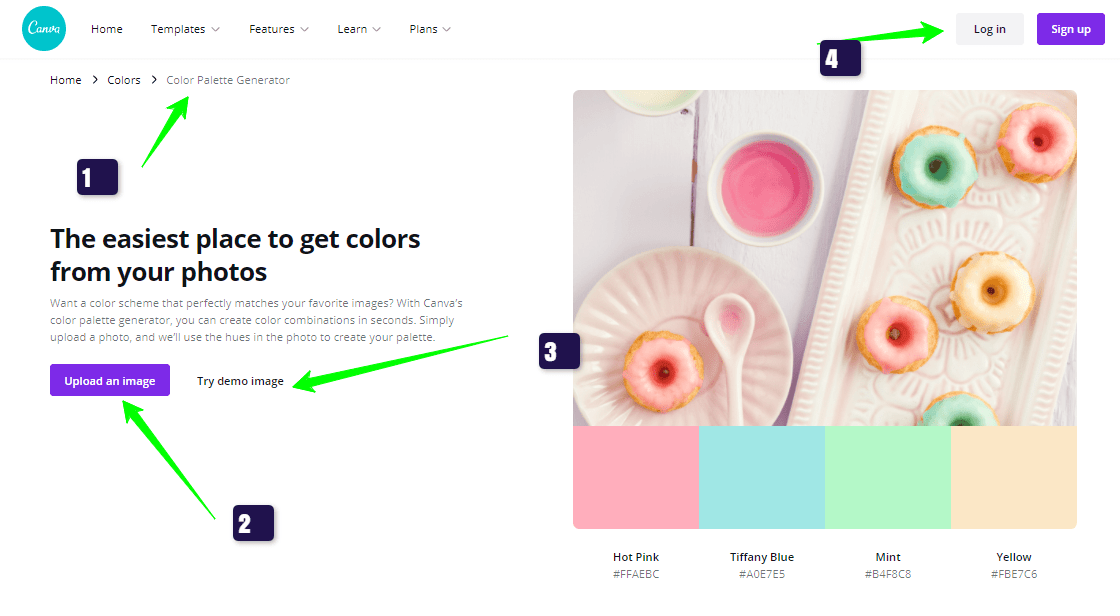Open the Learn dropdown menu
This screenshot has height=616, width=1120.
pyautogui.click(x=359, y=29)
